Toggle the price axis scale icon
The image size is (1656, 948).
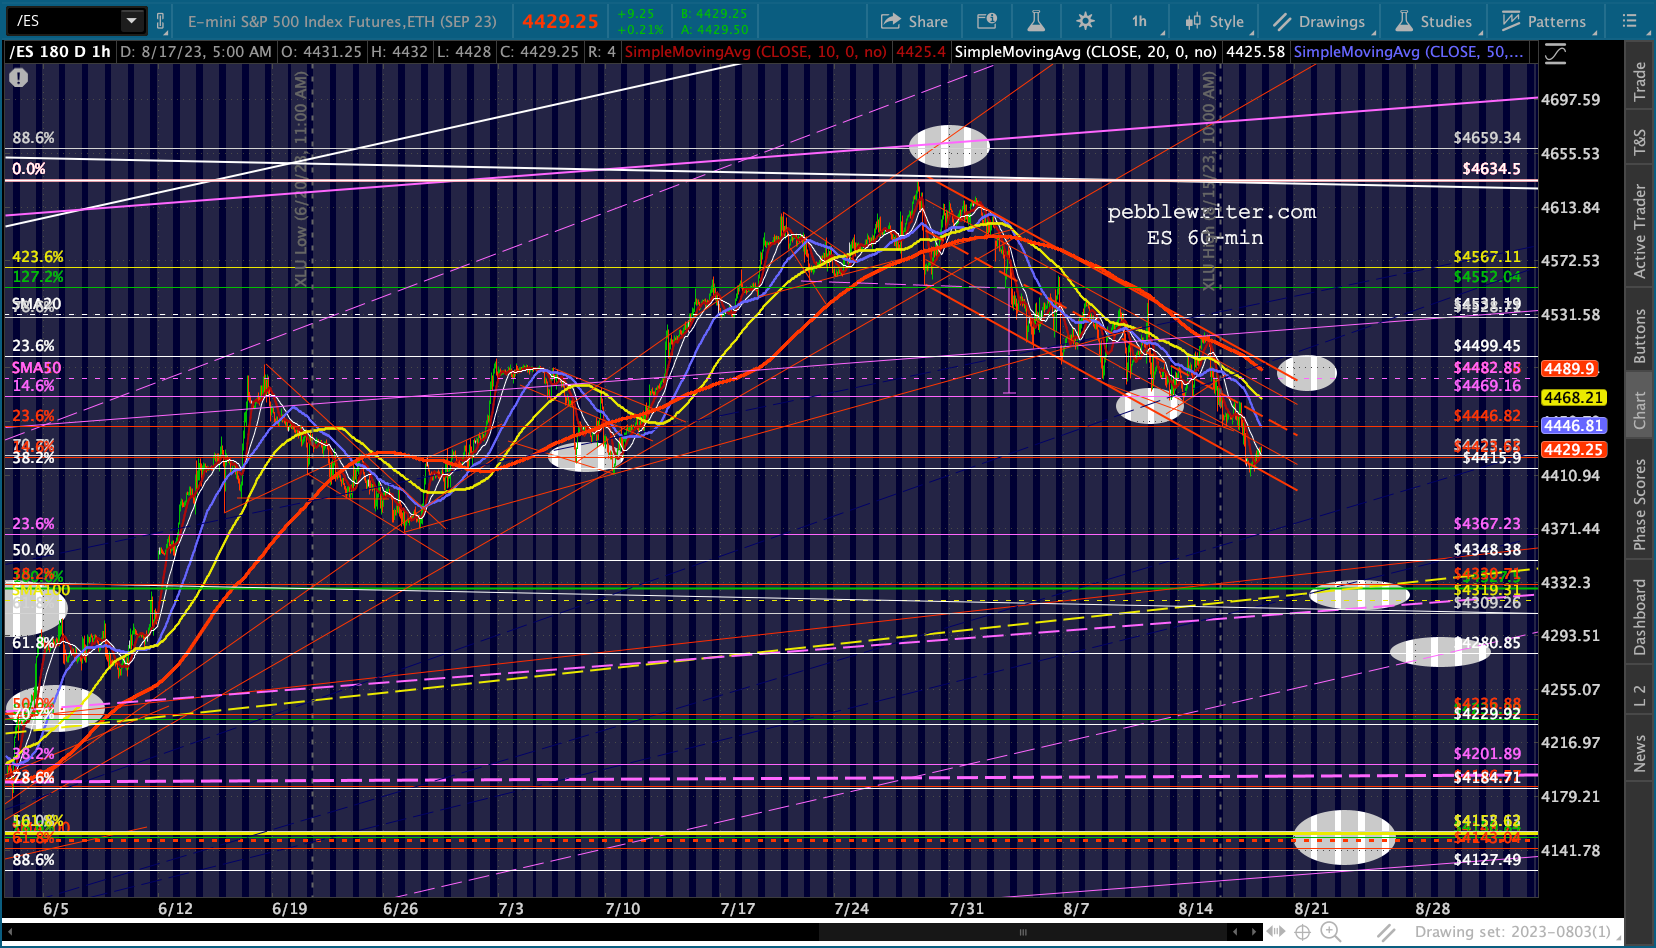(1555, 54)
